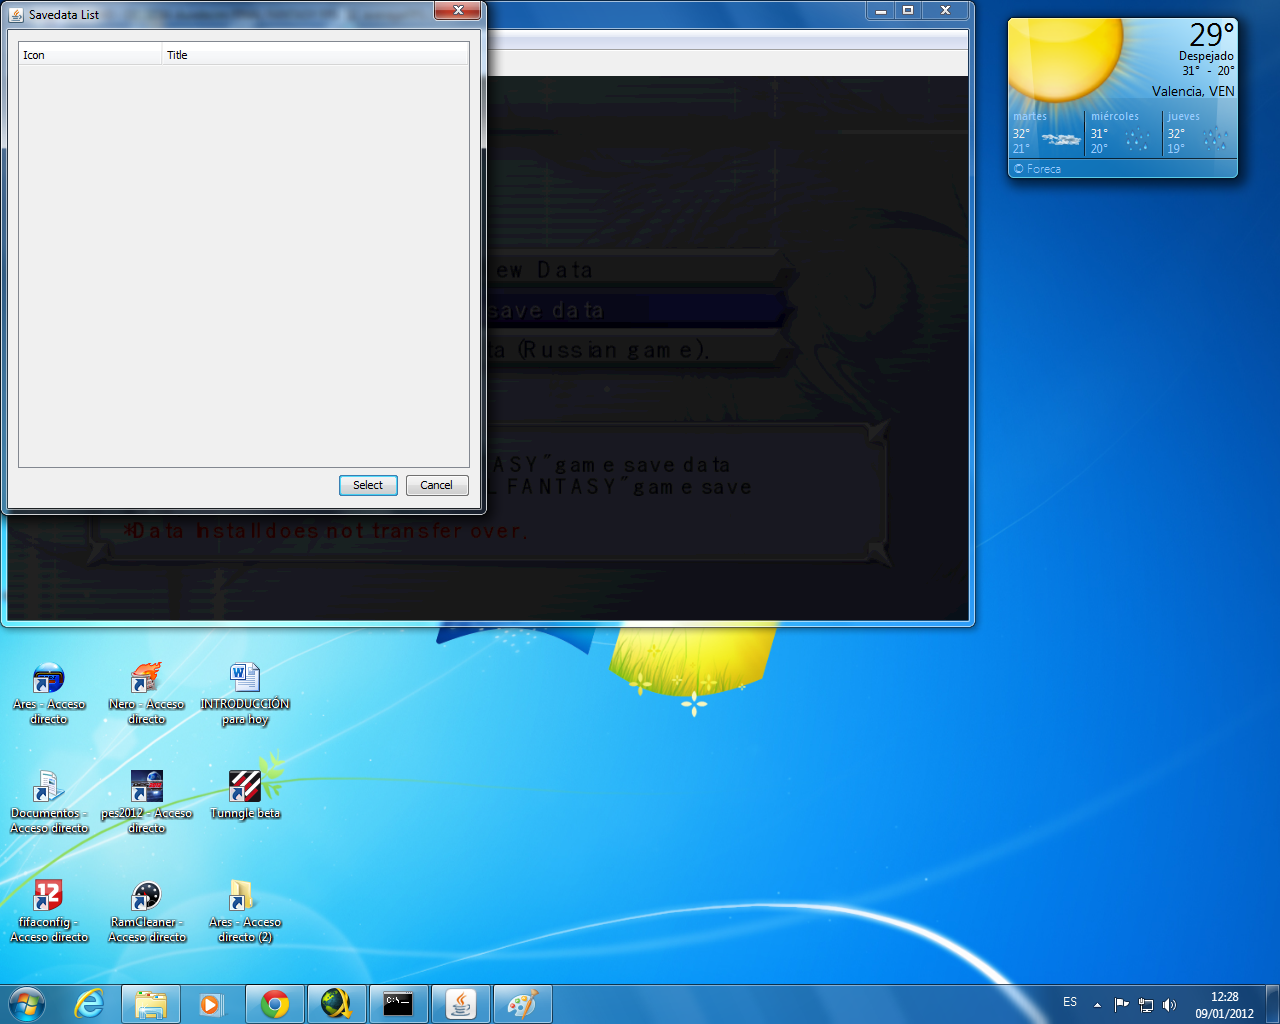This screenshot has height=1024, width=1280.
Task: Open the volume control tray icon
Action: (x=1170, y=1004)
